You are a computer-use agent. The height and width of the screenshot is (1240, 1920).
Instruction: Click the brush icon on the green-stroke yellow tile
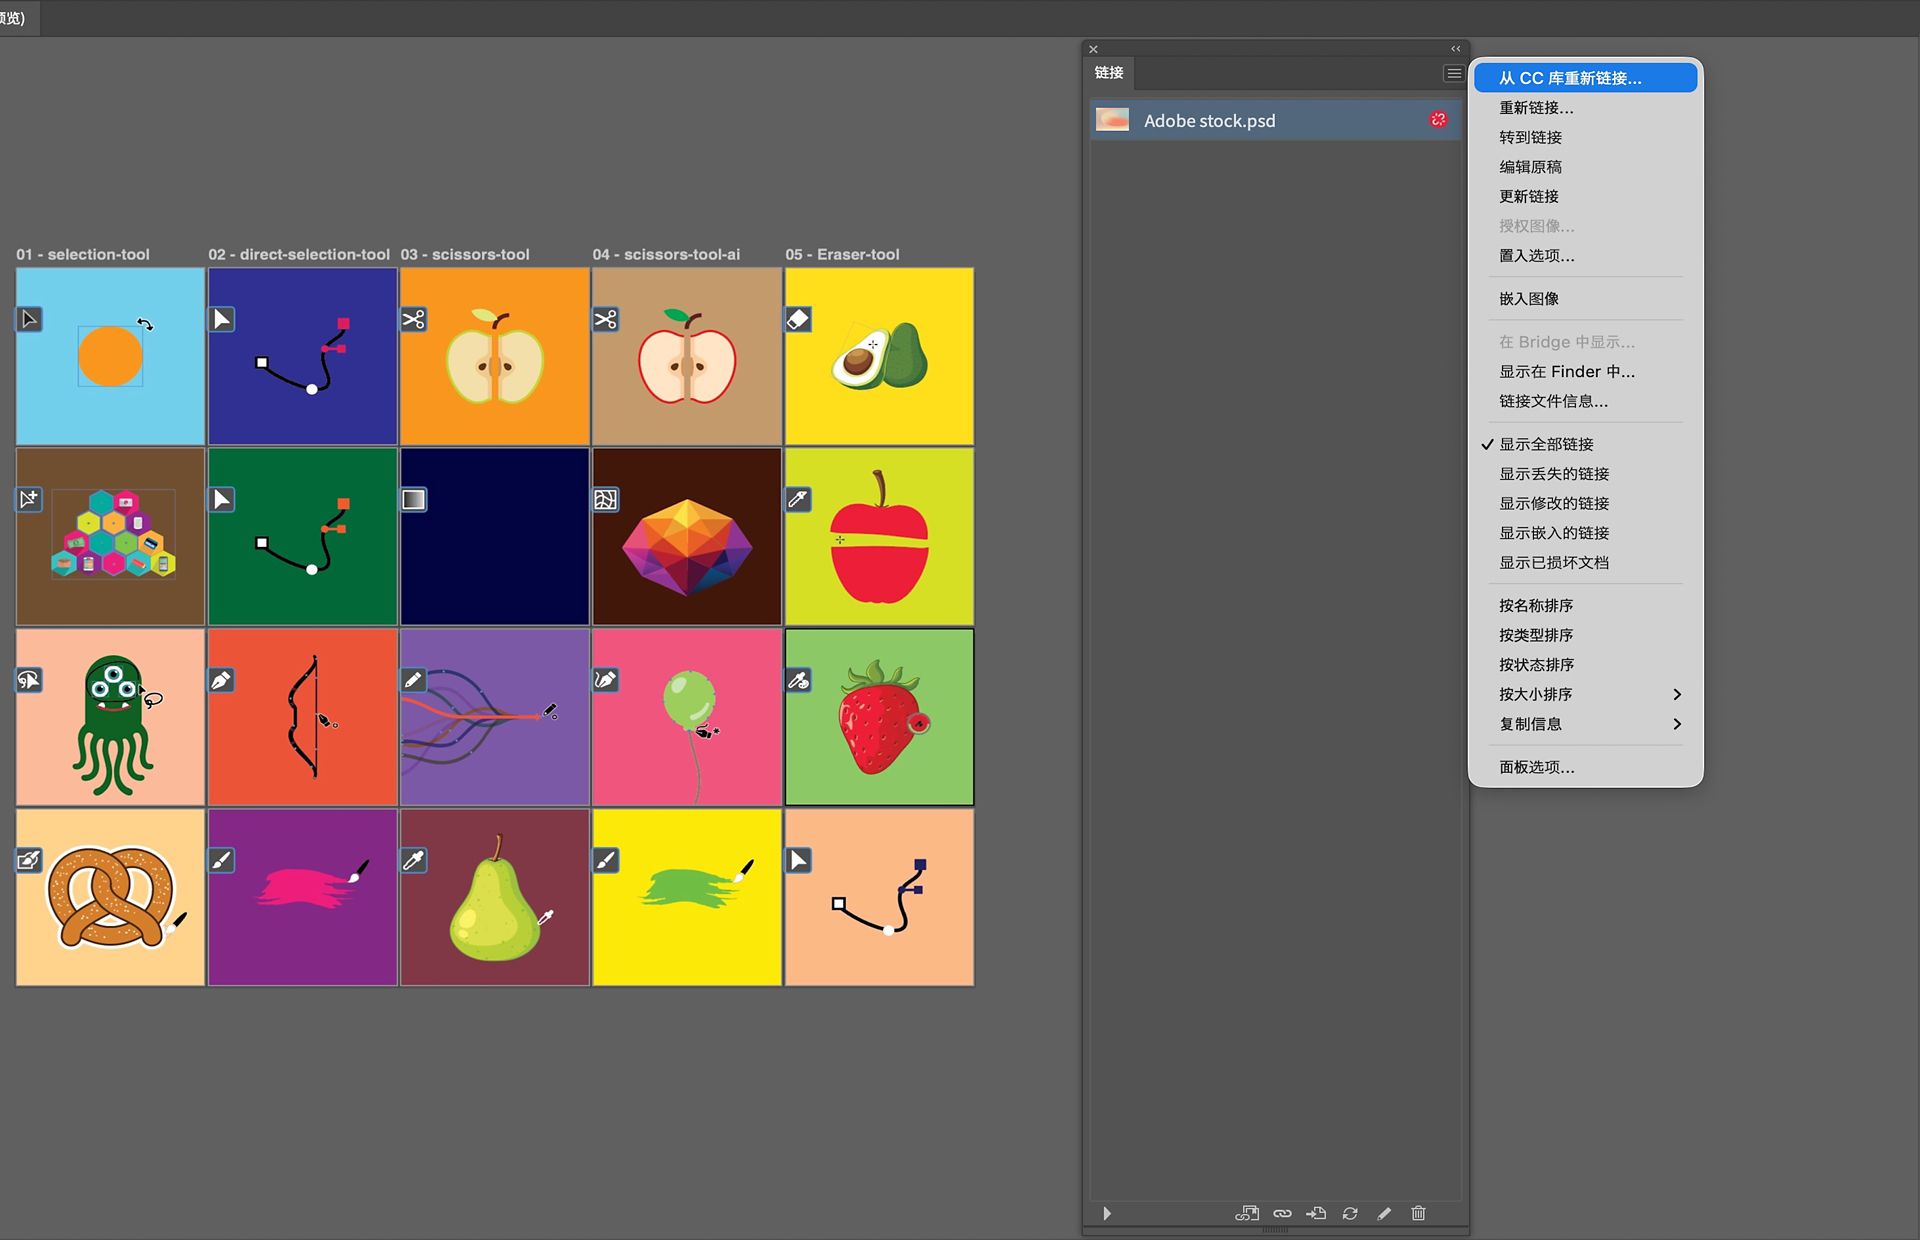[x=606, y=860]
